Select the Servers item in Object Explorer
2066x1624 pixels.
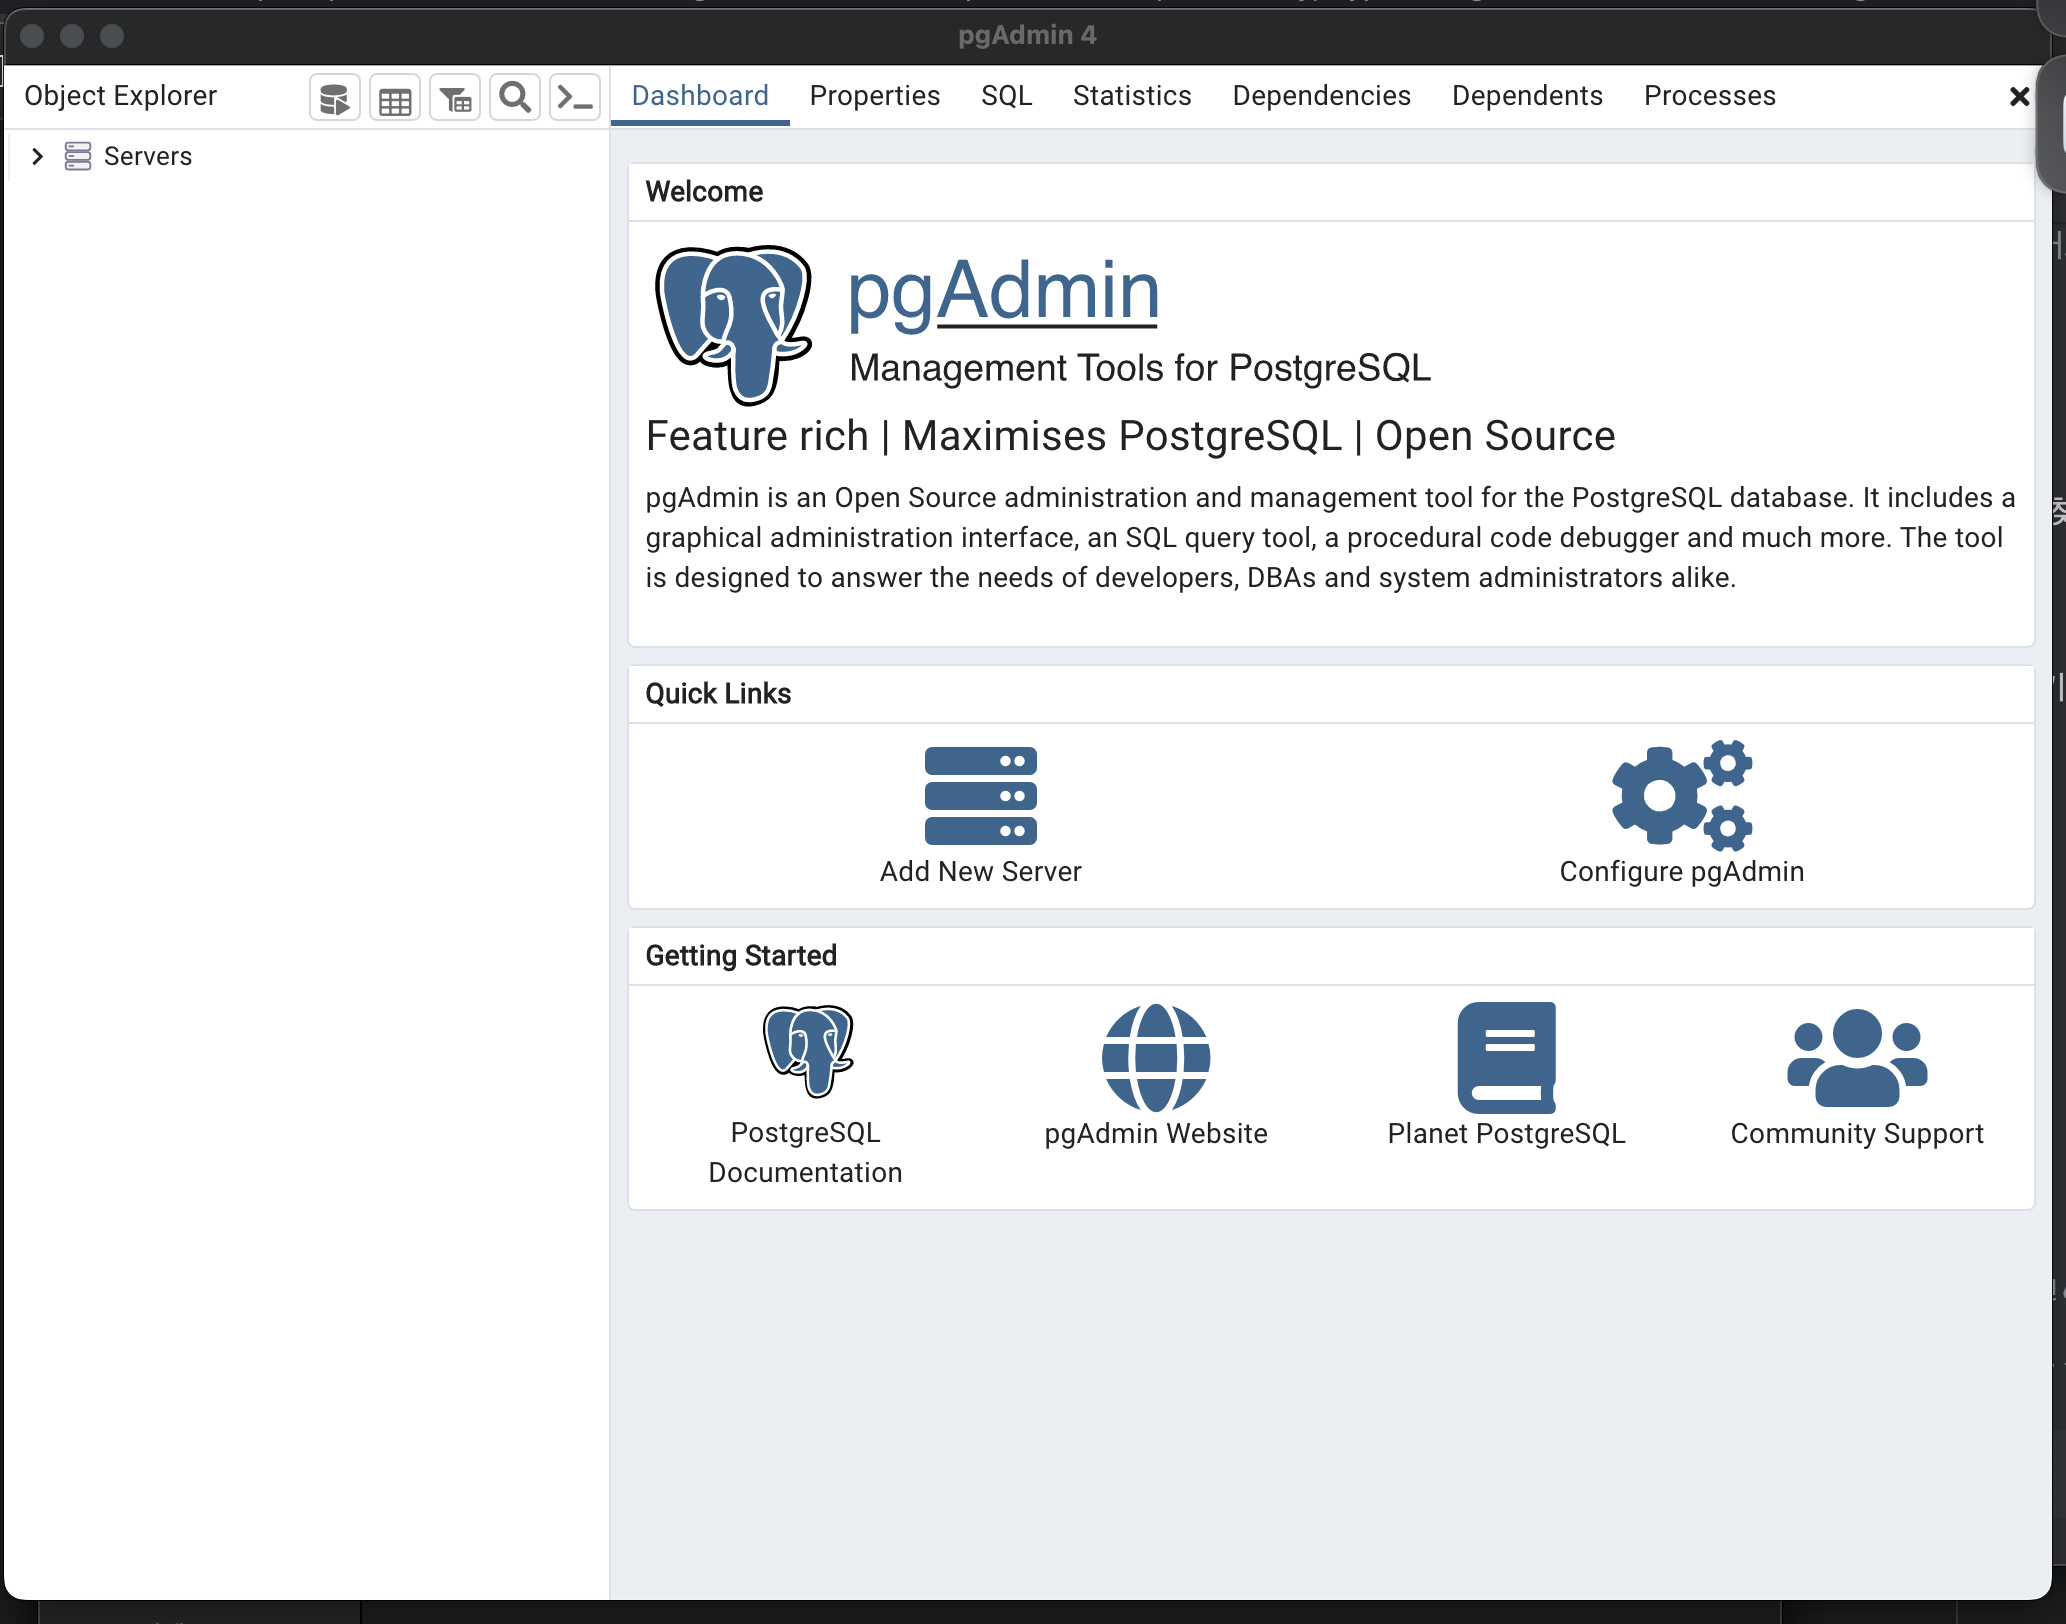(147, 156)
